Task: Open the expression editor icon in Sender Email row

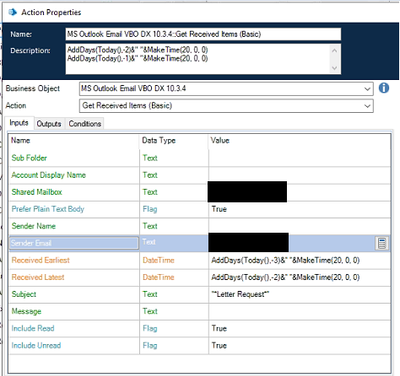Action: coord(382,243)
